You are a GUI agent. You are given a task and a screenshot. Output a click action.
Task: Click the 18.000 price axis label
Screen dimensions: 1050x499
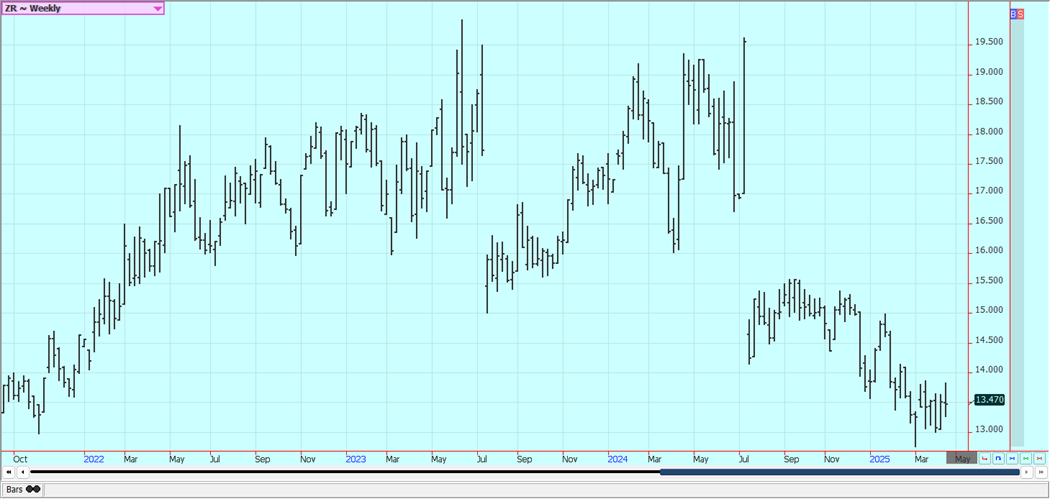[988, 132]
